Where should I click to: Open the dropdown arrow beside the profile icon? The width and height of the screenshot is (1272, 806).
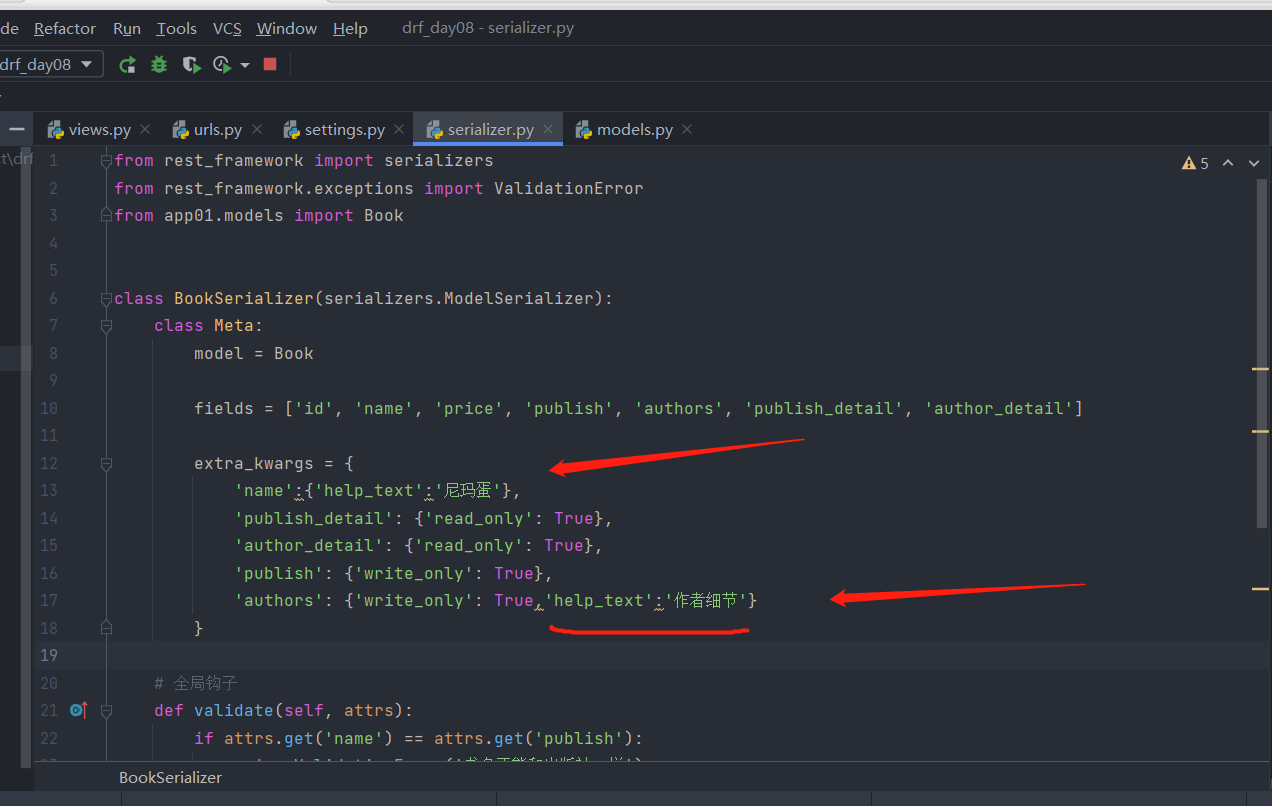tap(245, 66)
